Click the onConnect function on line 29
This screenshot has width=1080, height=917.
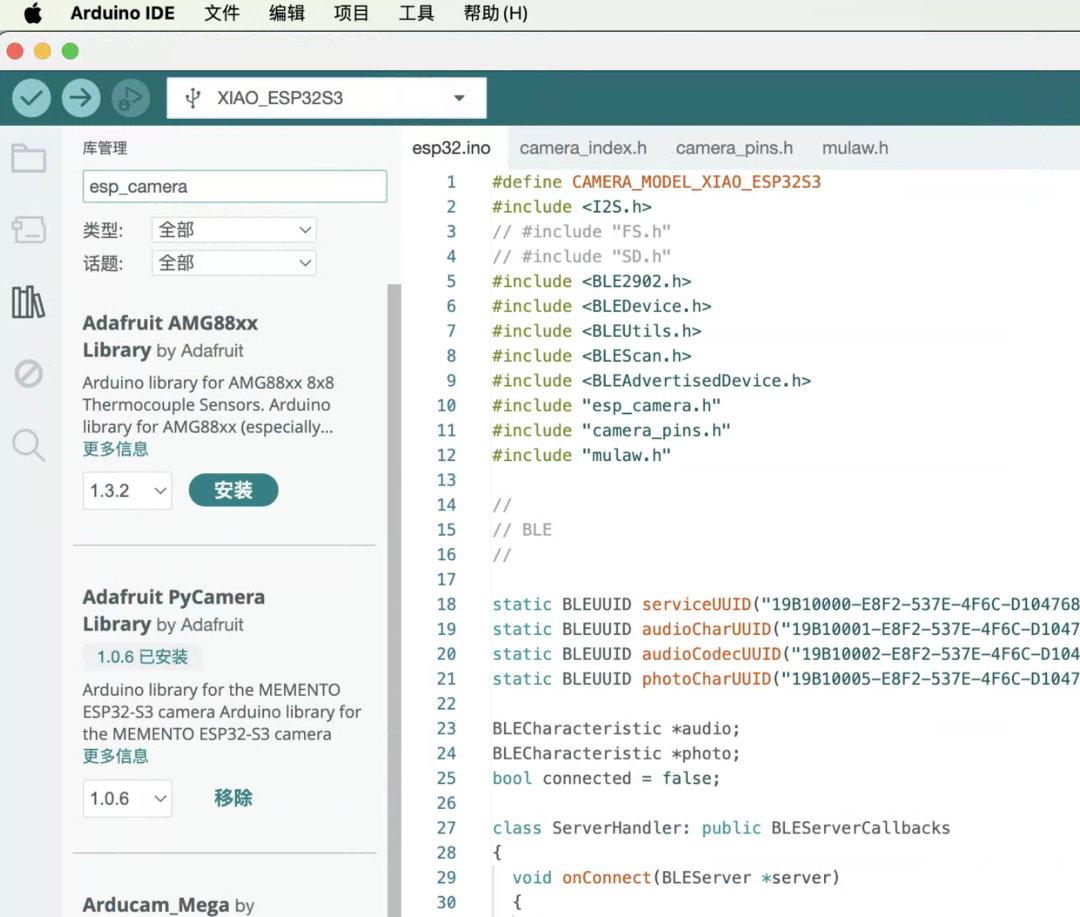point(606,878)
